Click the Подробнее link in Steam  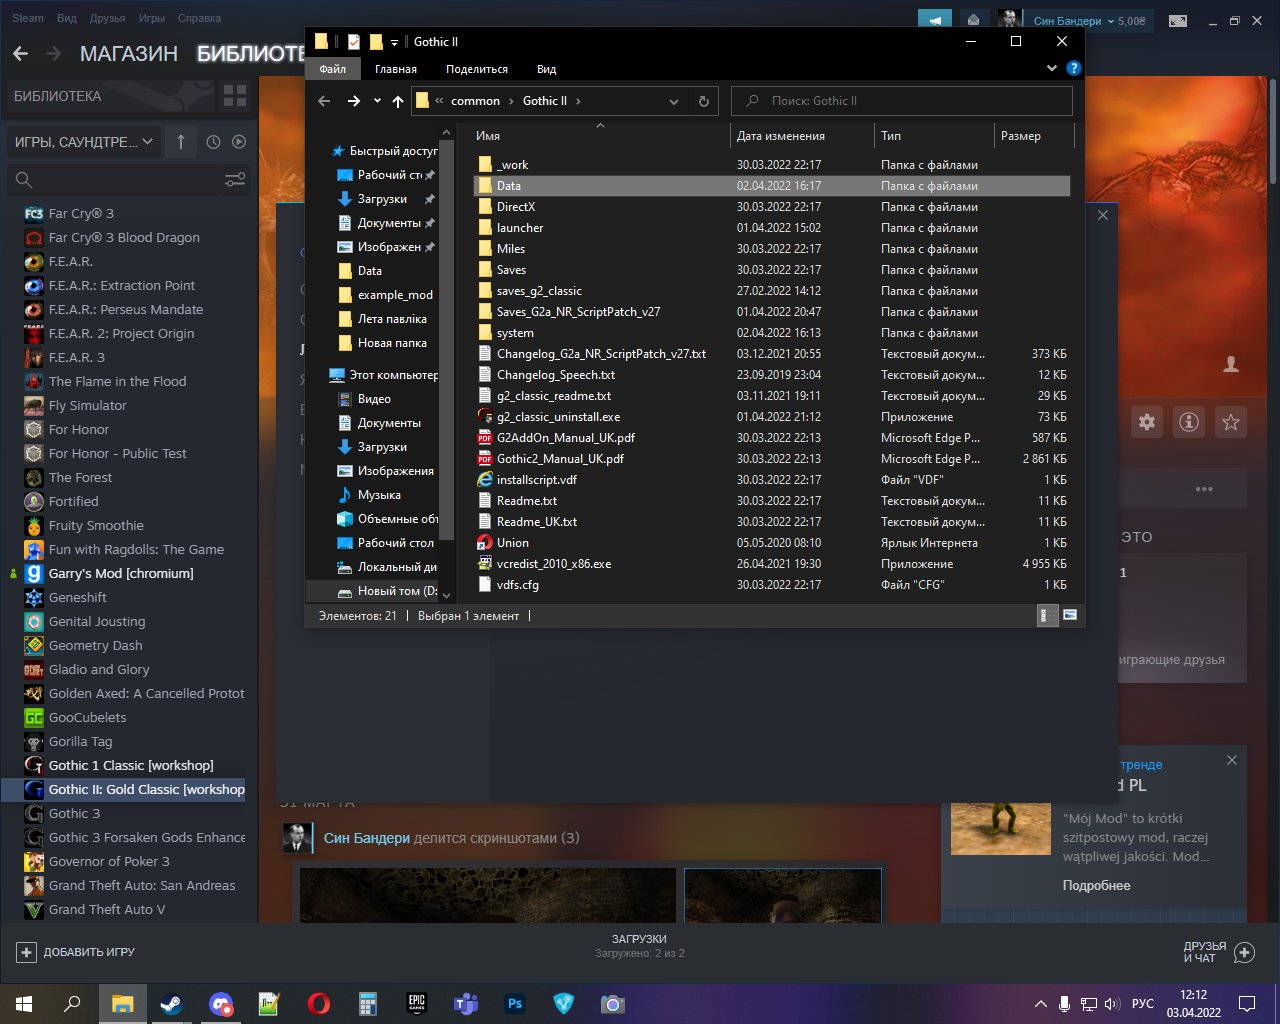pyautogui.click(x=1097, y=885)
